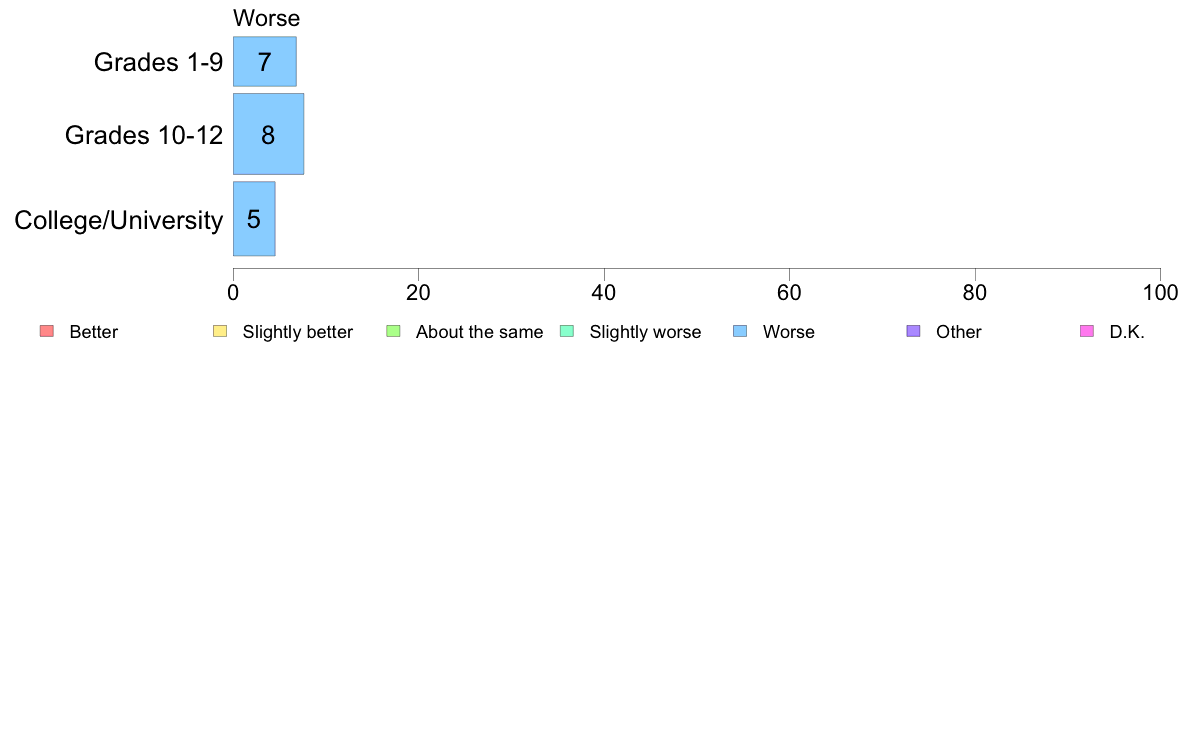Image resolution: width=1188 pixels, height=736 pixels.
Task: Select the Grades 1-9 bar showing 7
Action: pyautogui.click(x=264, y=61)
